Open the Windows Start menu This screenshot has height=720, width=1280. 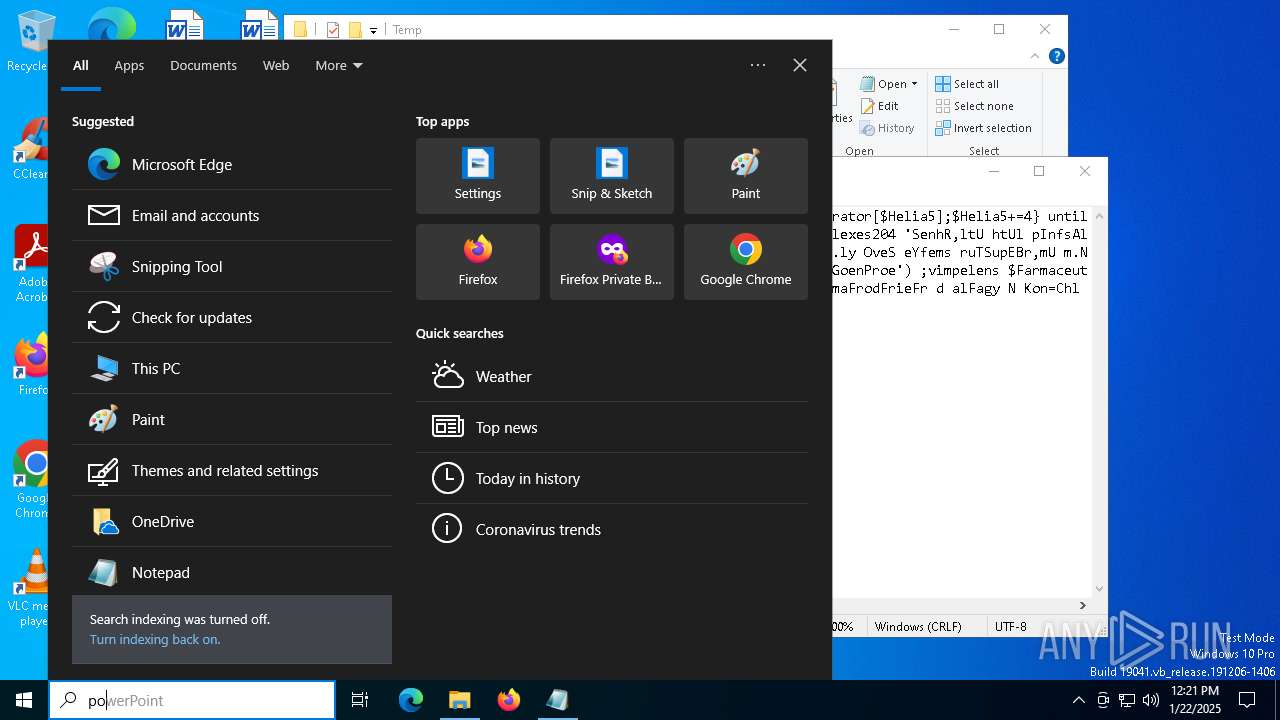click(x=24, y=700)
